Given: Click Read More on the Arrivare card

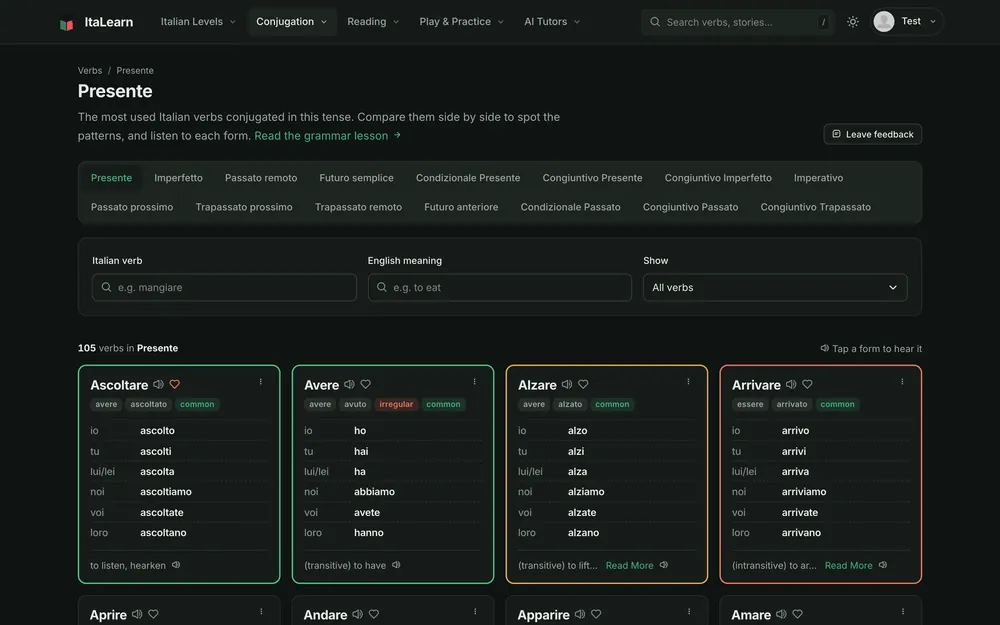Looking at the screenshot, I should point(848,566).
